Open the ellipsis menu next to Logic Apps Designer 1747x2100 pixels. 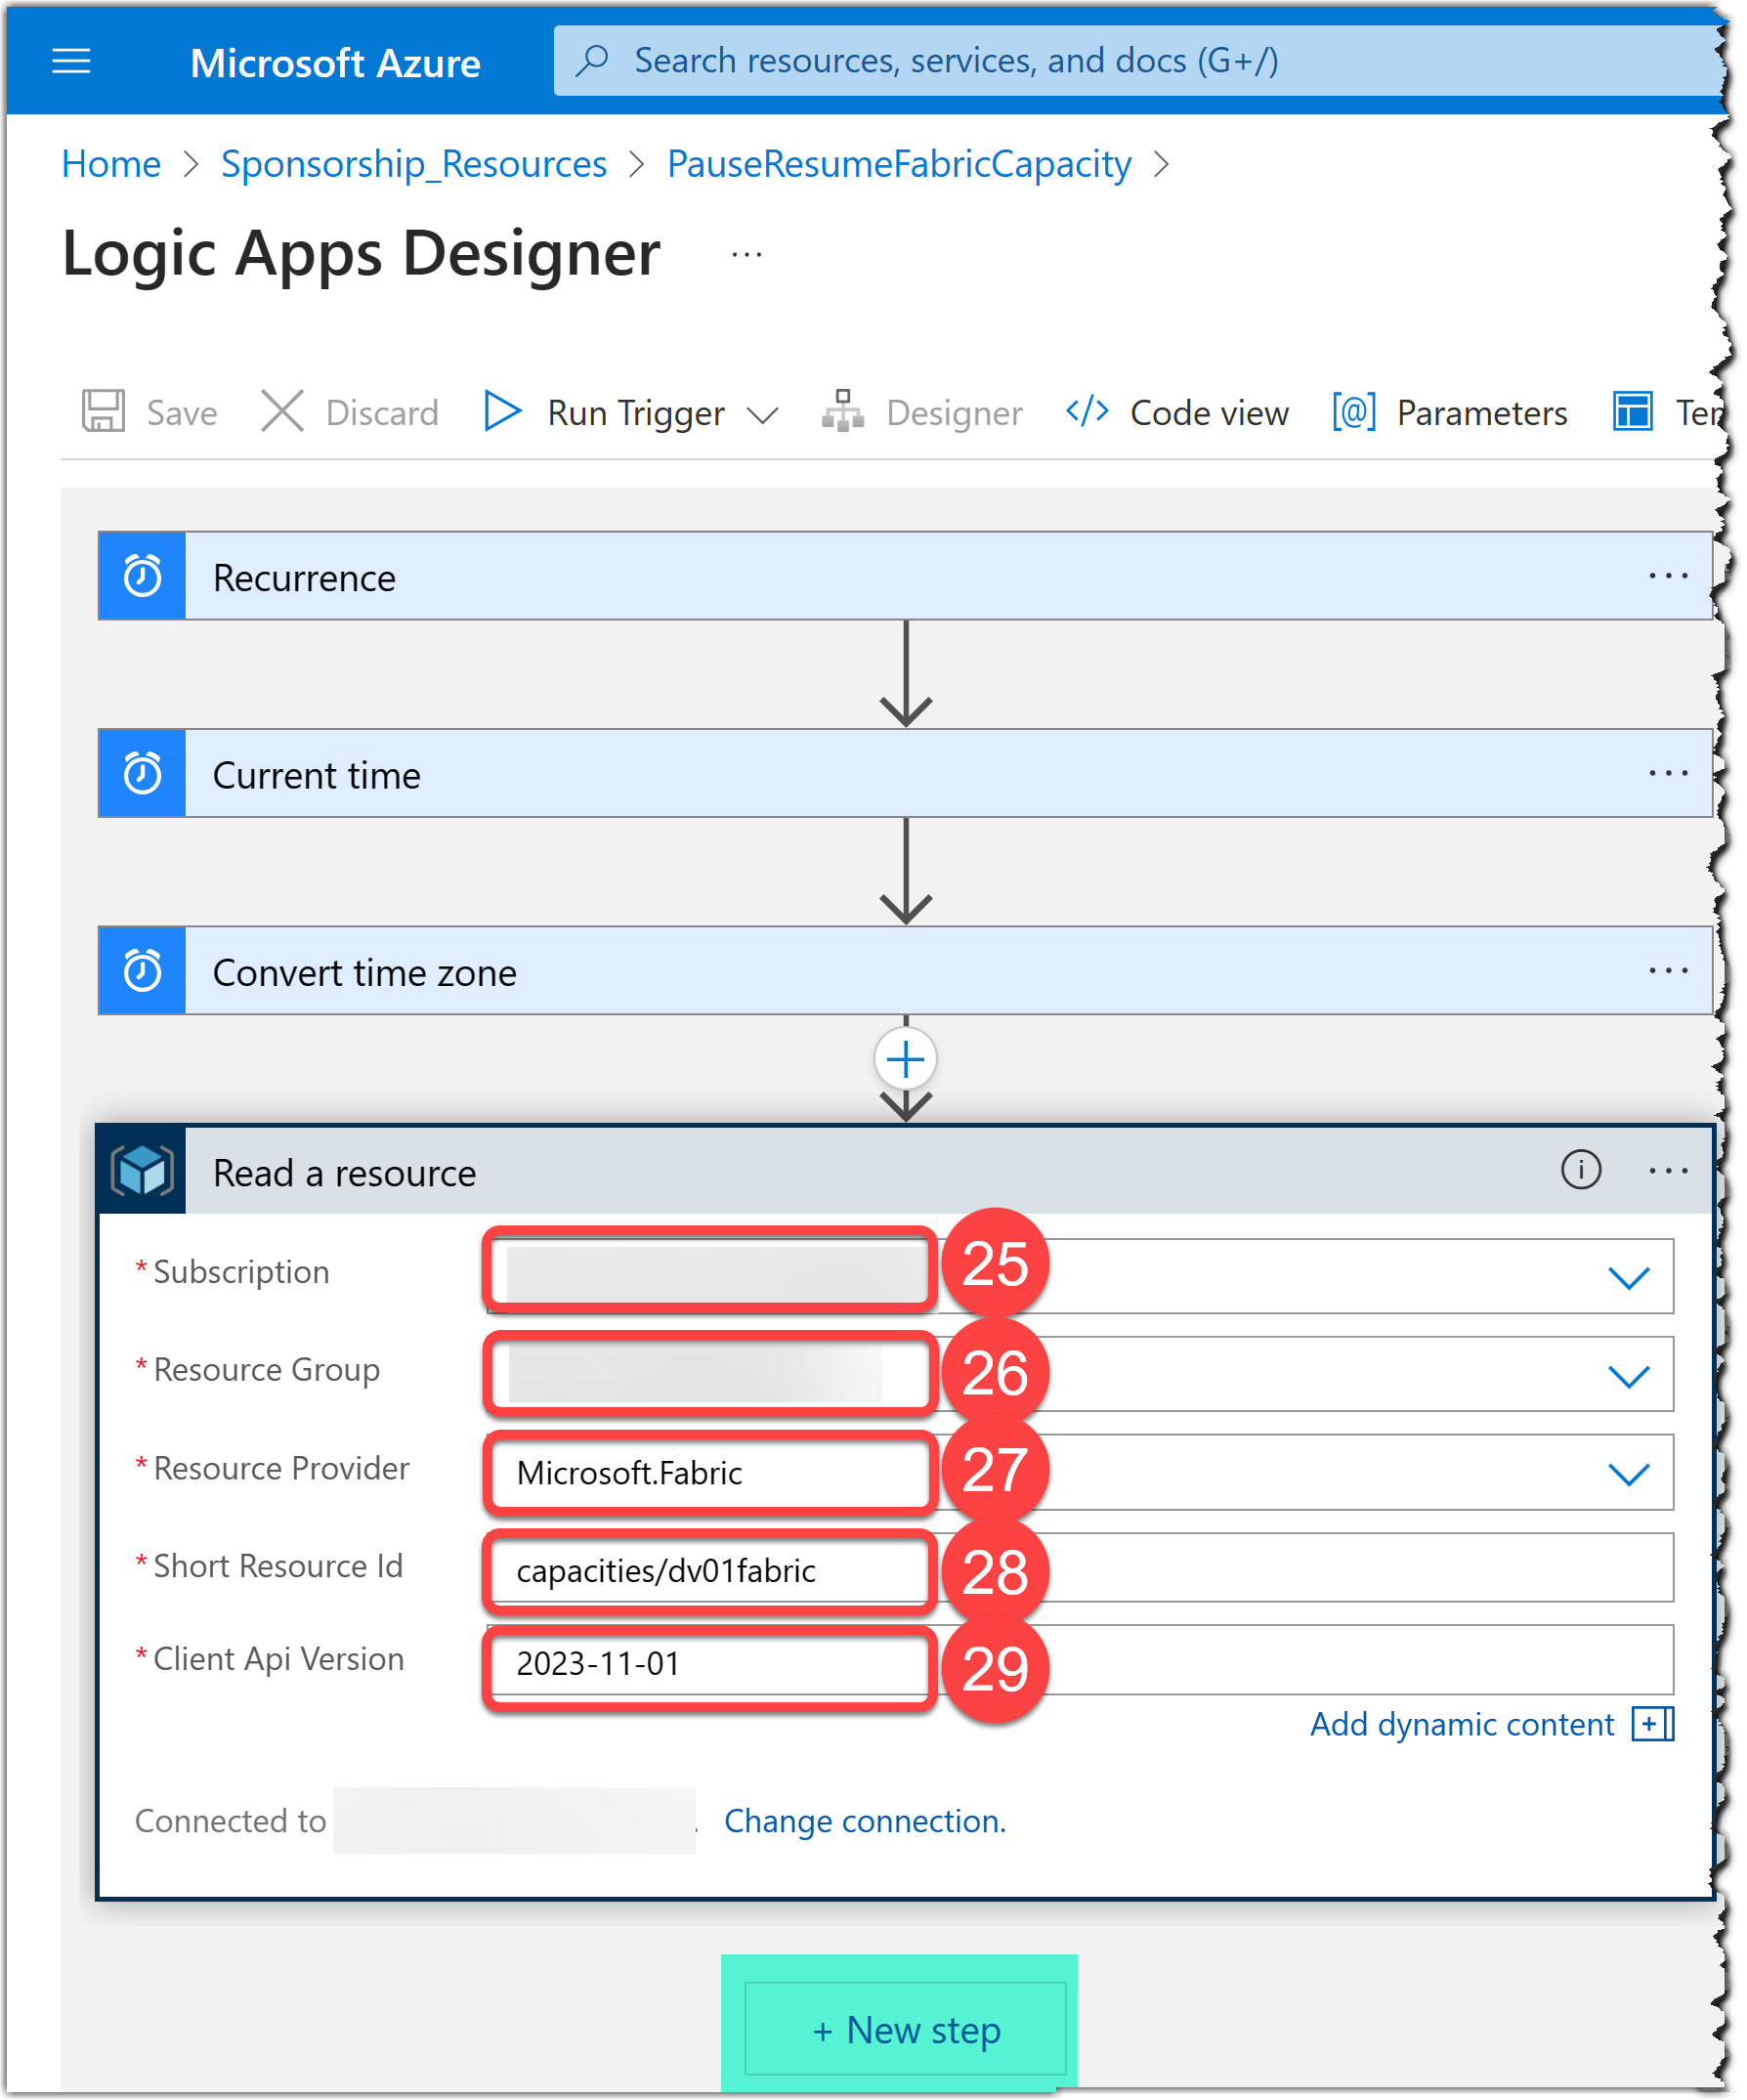tap(747, 255)
